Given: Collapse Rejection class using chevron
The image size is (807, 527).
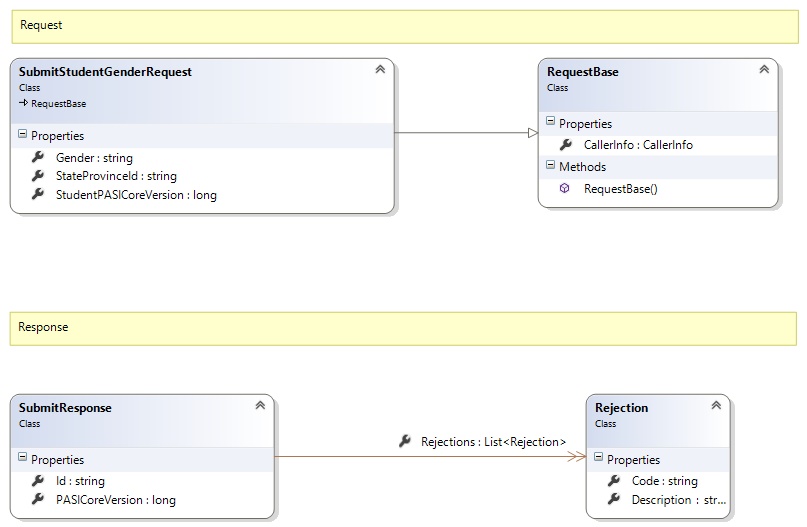Looking at the screenshot, I should pos(716,406).
